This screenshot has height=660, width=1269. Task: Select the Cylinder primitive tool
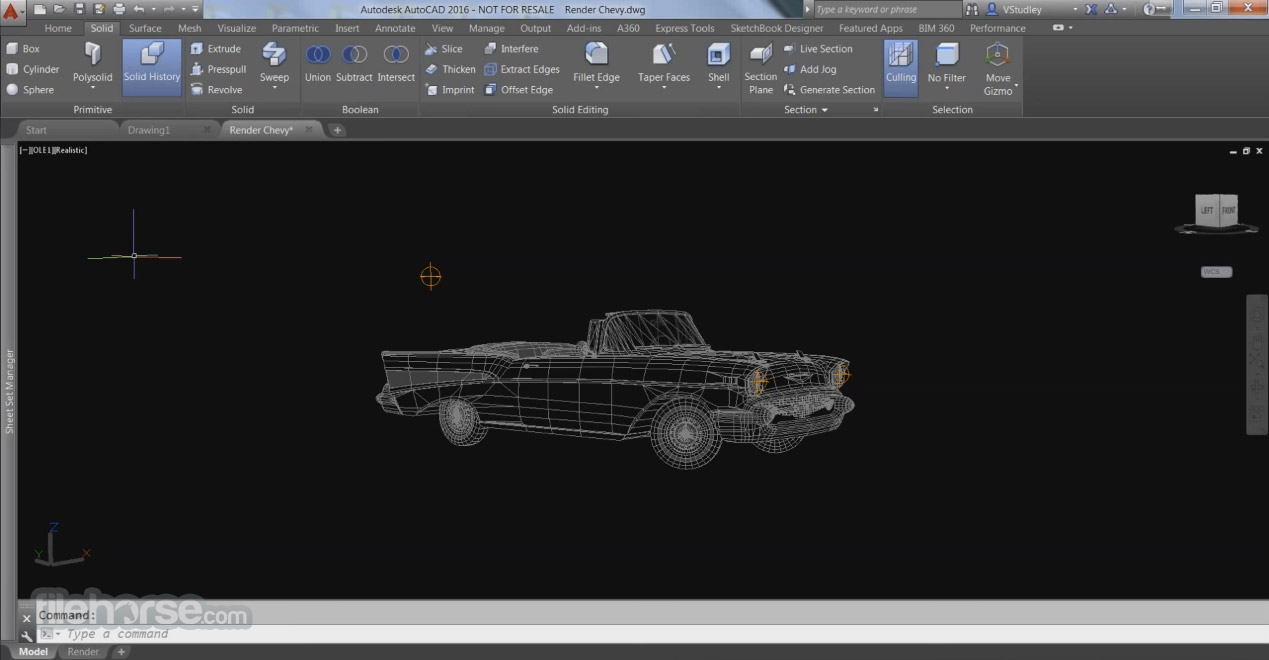tap(33, 69)
